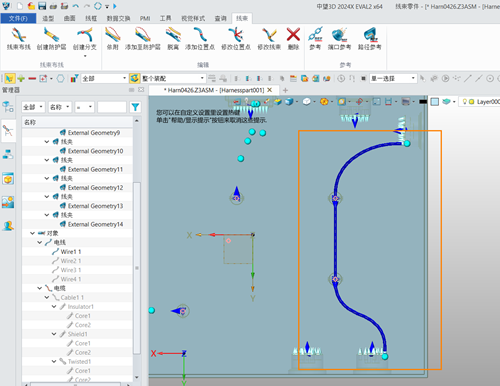Click the 创建防护层 create protection layer tool
The height and width of the screenshot is (386, 500).
click(x=51, y=39)
